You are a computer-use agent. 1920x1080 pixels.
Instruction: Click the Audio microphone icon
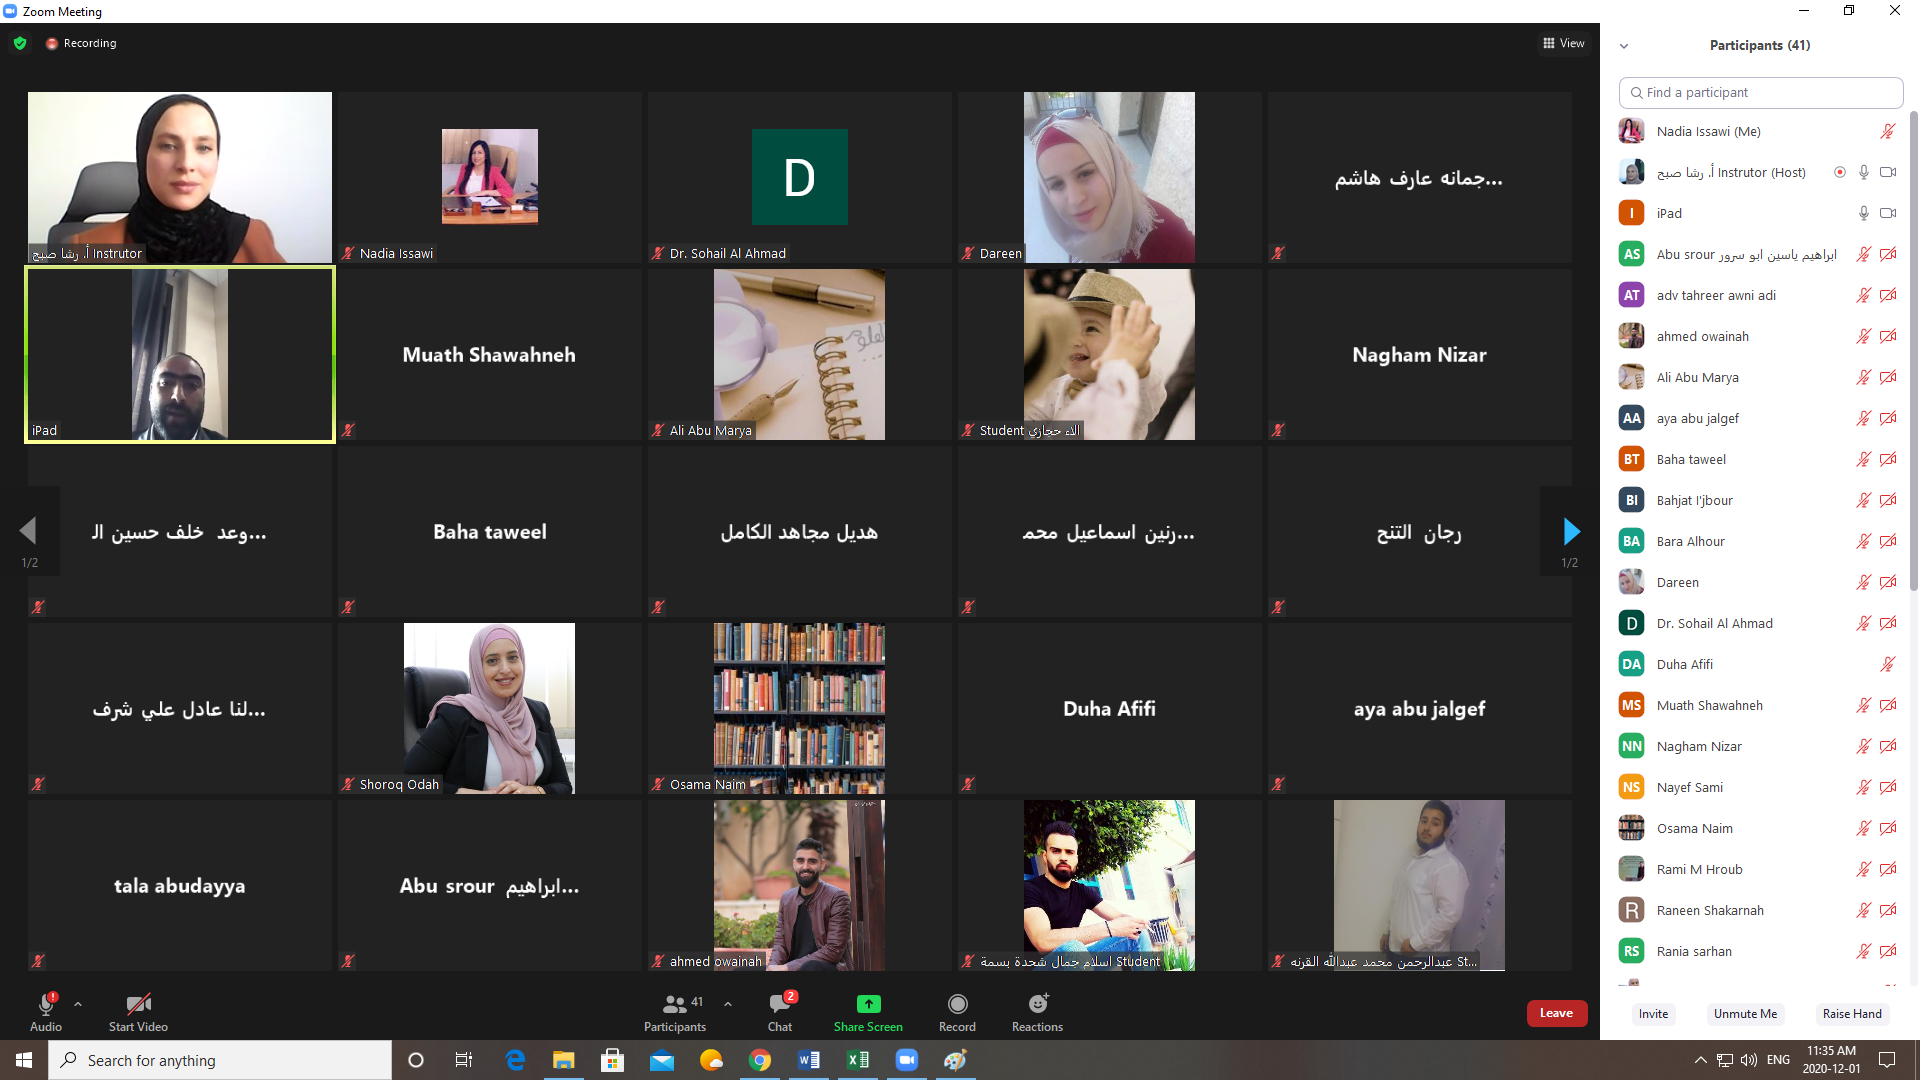(x=46, y=1003)
